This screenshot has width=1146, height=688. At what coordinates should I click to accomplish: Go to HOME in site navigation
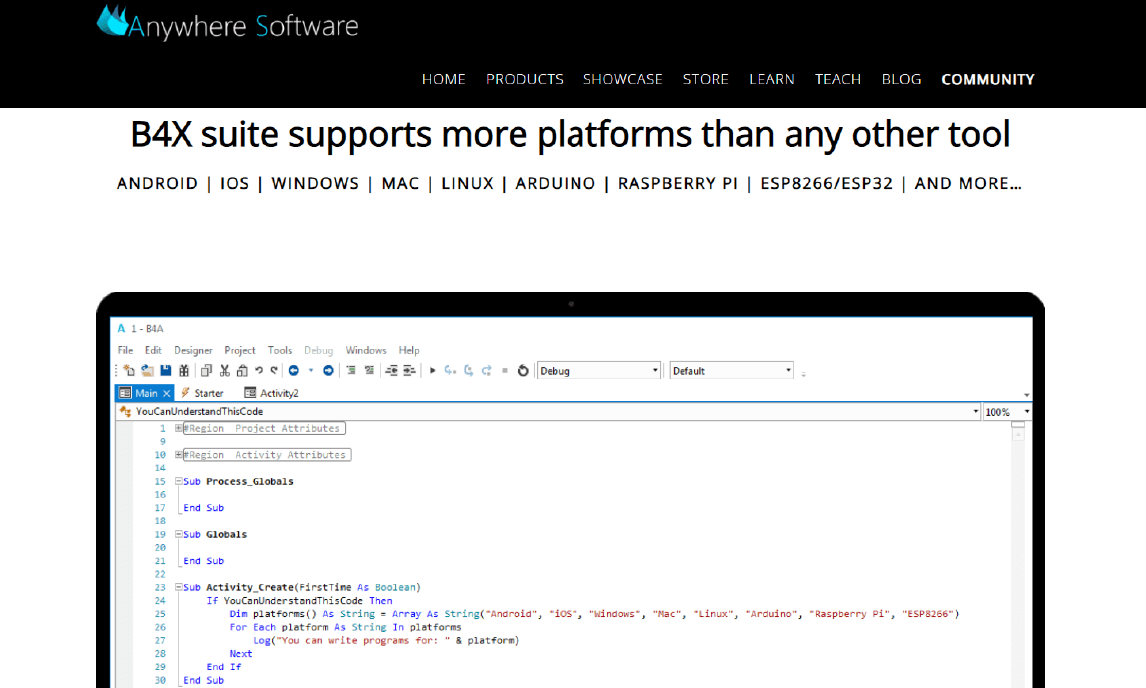[444, 79]
